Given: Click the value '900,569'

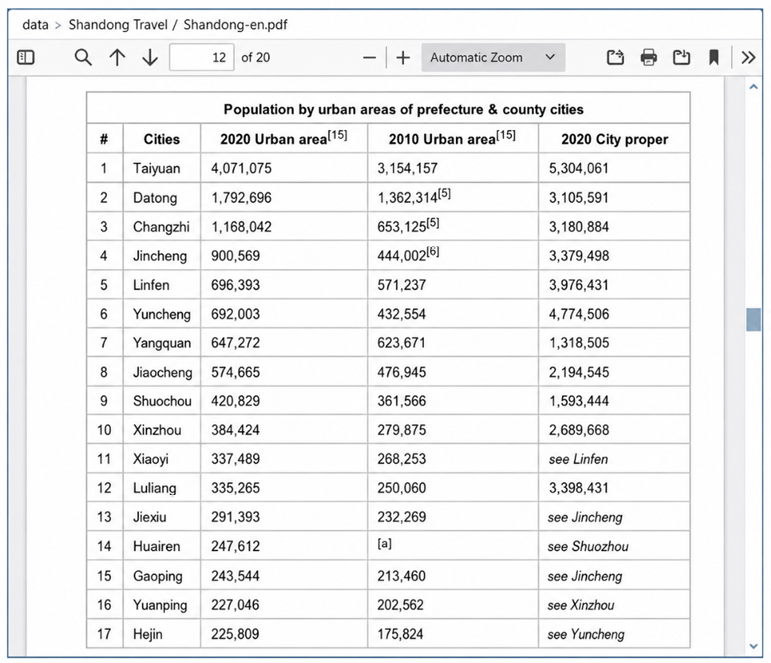Looking at the screenshot, I should coord(236,256).
